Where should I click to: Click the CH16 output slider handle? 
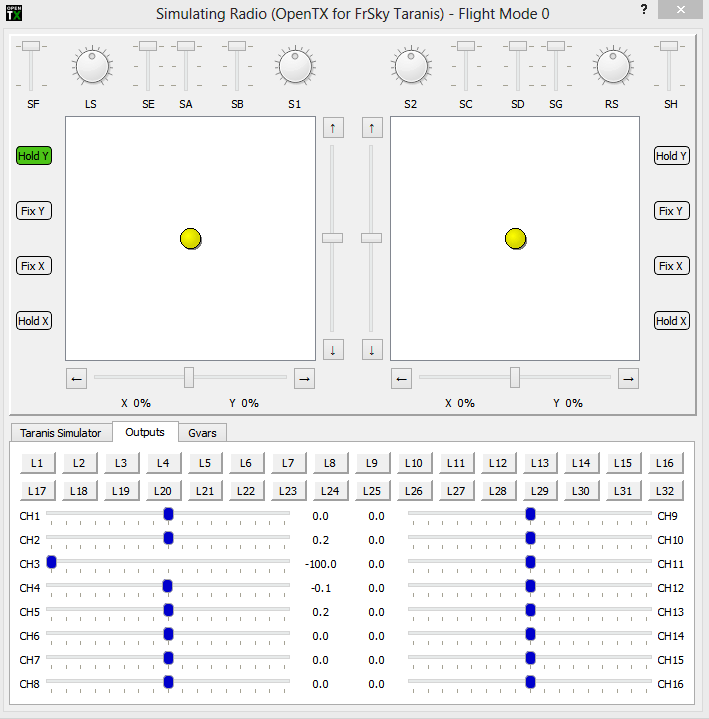point(531,682)
